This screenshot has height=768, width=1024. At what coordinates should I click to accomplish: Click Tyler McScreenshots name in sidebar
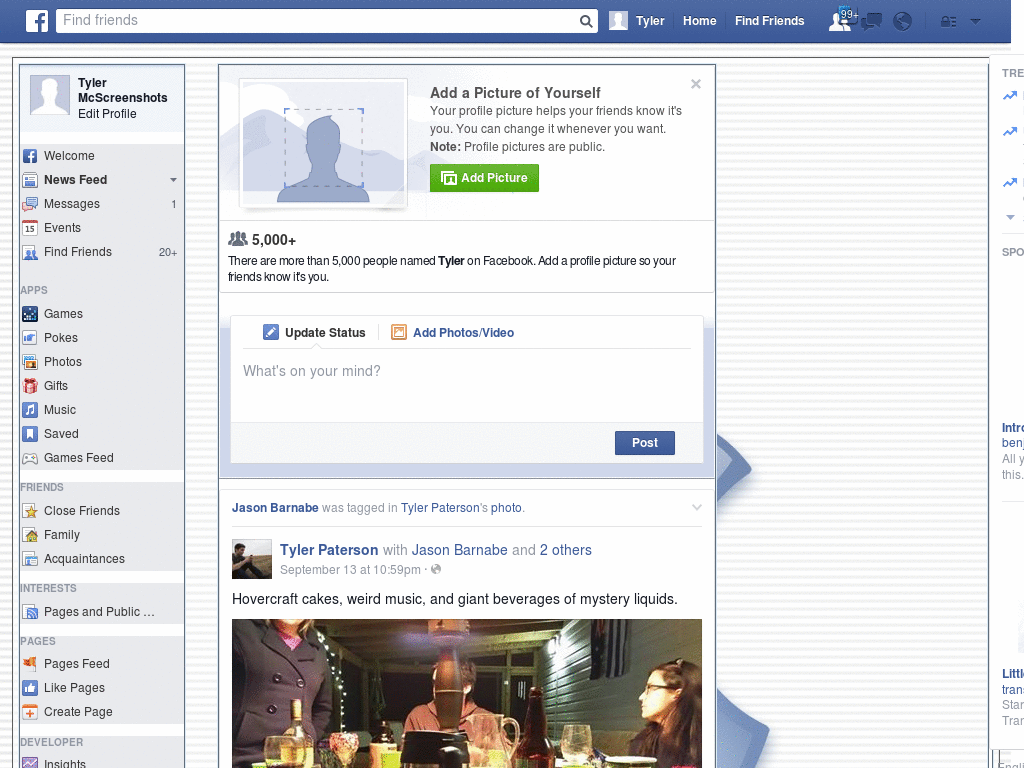tap(122, 90)
